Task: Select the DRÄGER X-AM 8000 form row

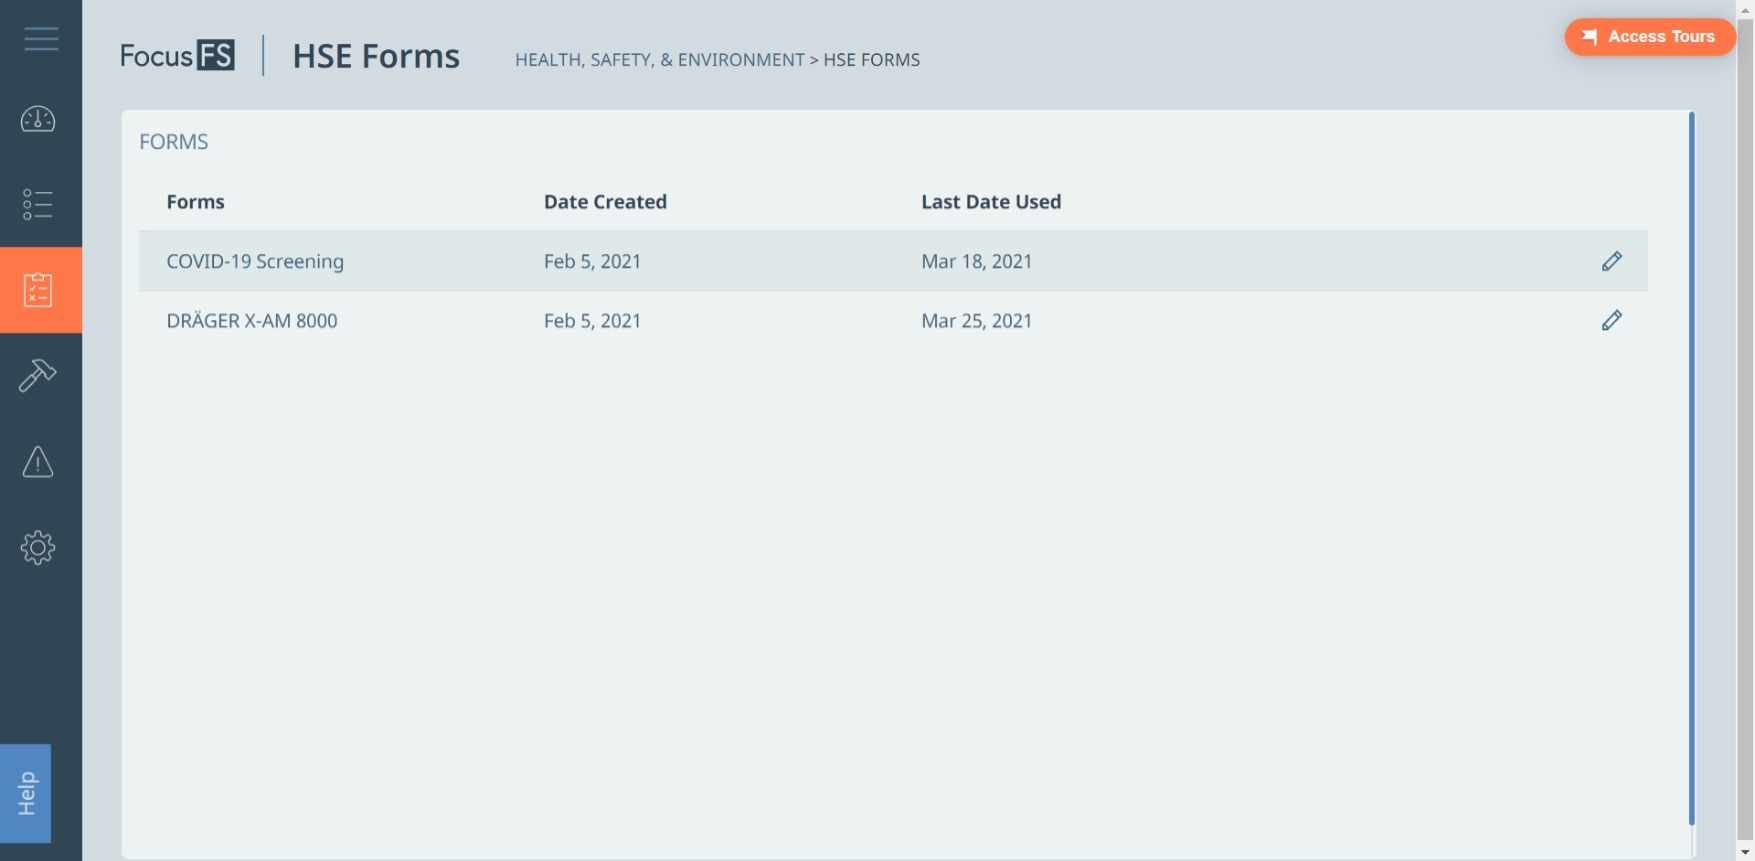Action: pyautogui.click(x=893, y=321)
